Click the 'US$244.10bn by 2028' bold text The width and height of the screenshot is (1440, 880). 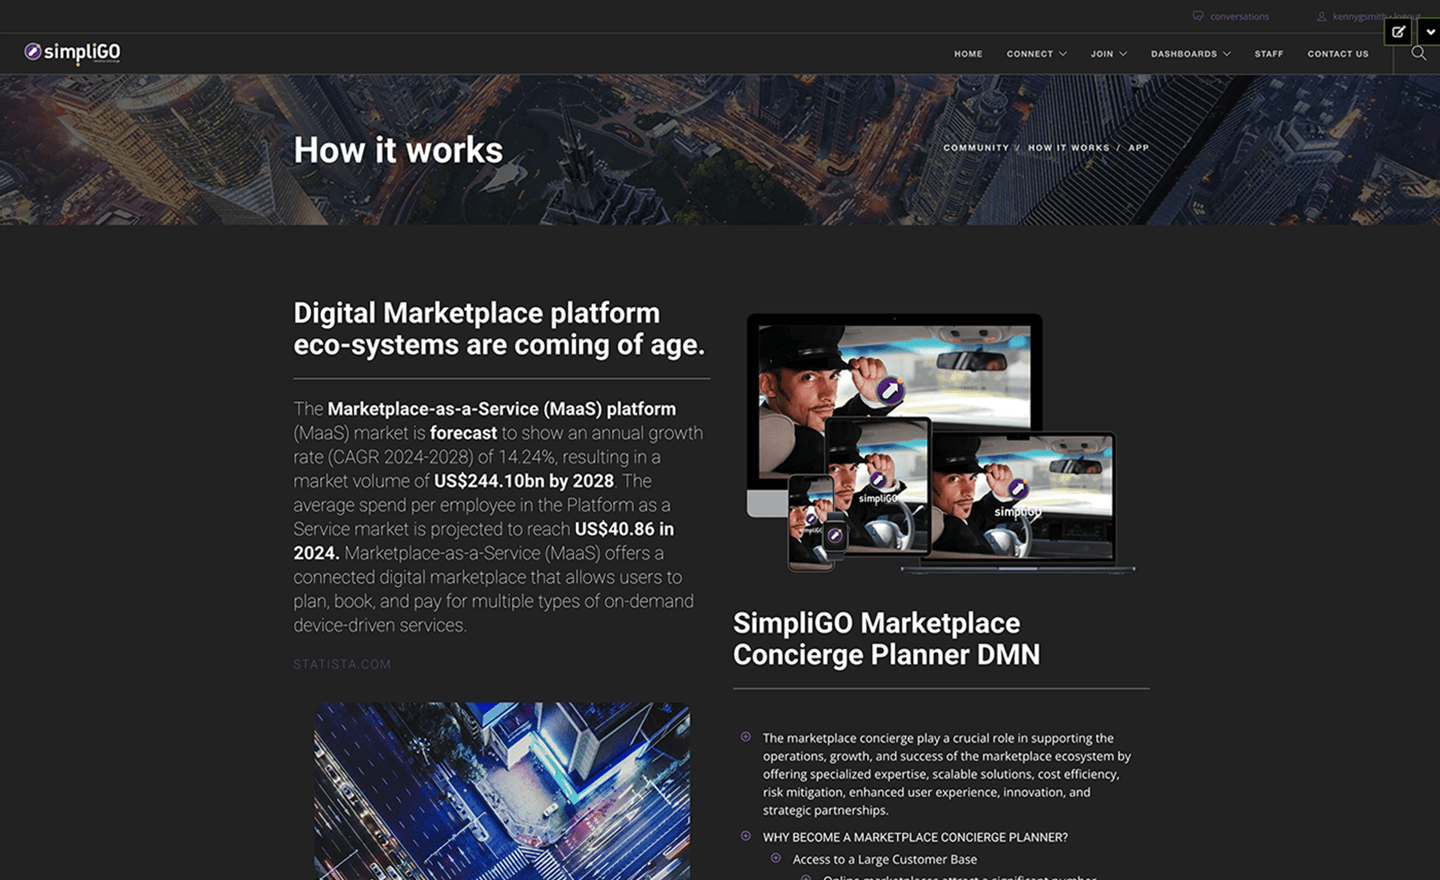pyautogui.click(x=524, y=481)
